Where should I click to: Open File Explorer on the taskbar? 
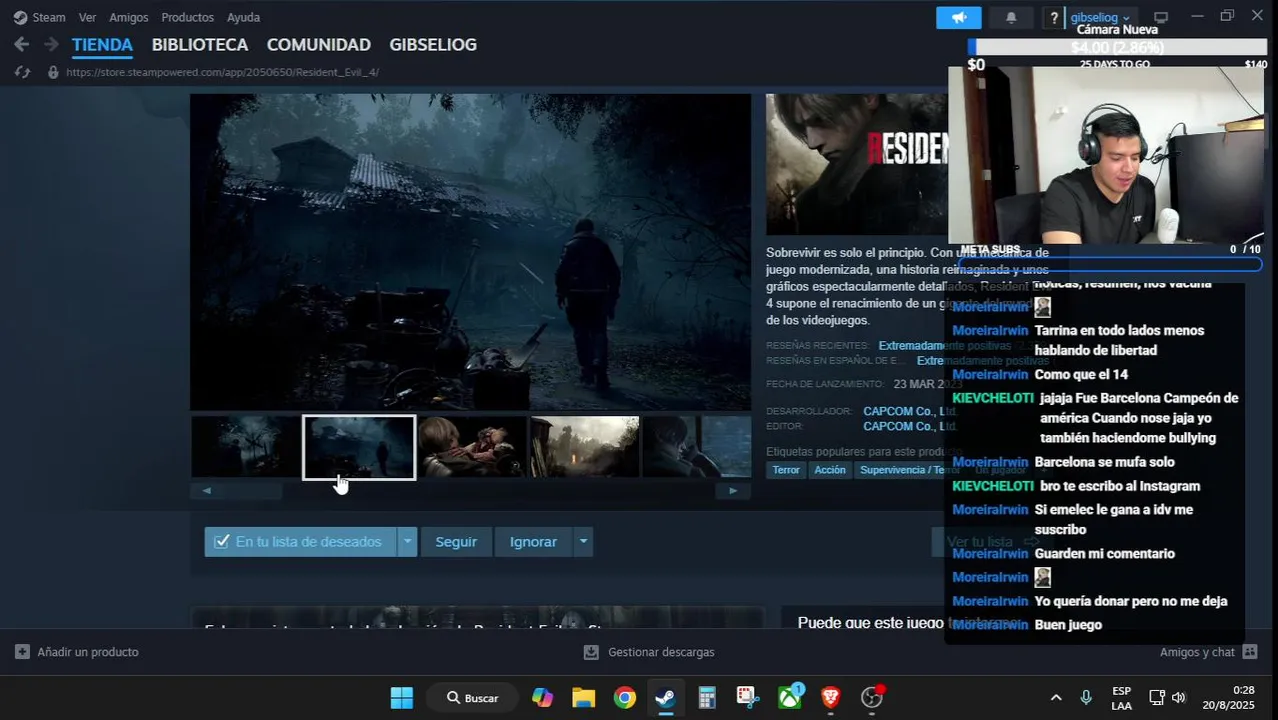click(x=584, y=698)
